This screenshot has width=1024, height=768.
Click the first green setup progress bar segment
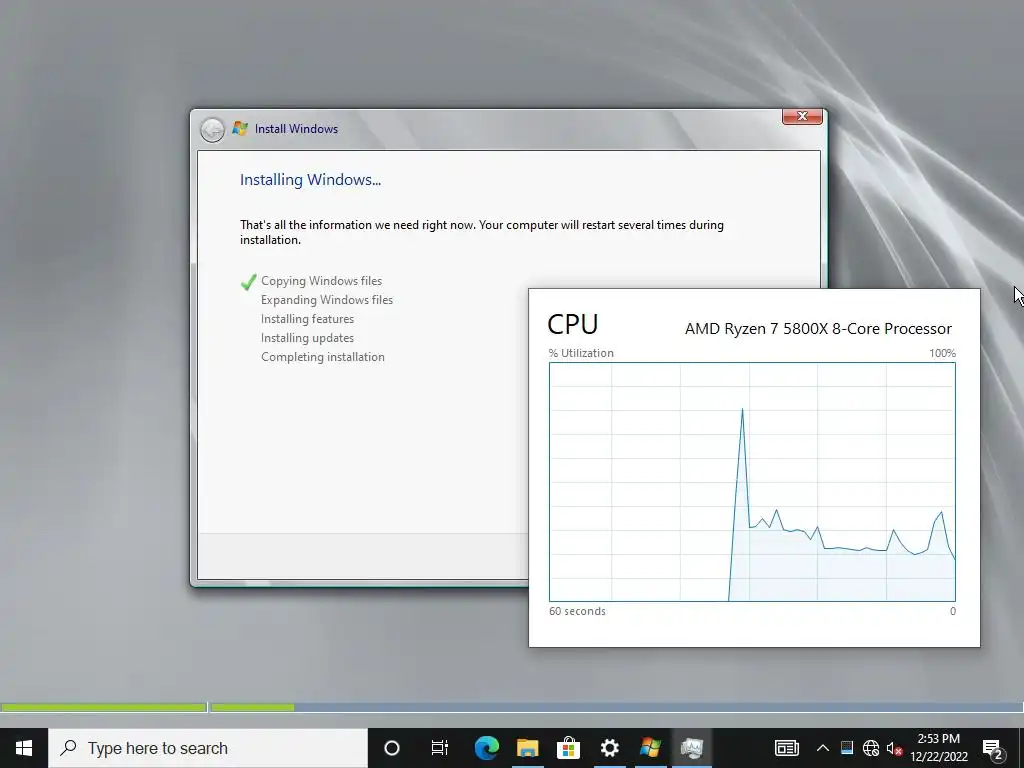click(104, 707)
